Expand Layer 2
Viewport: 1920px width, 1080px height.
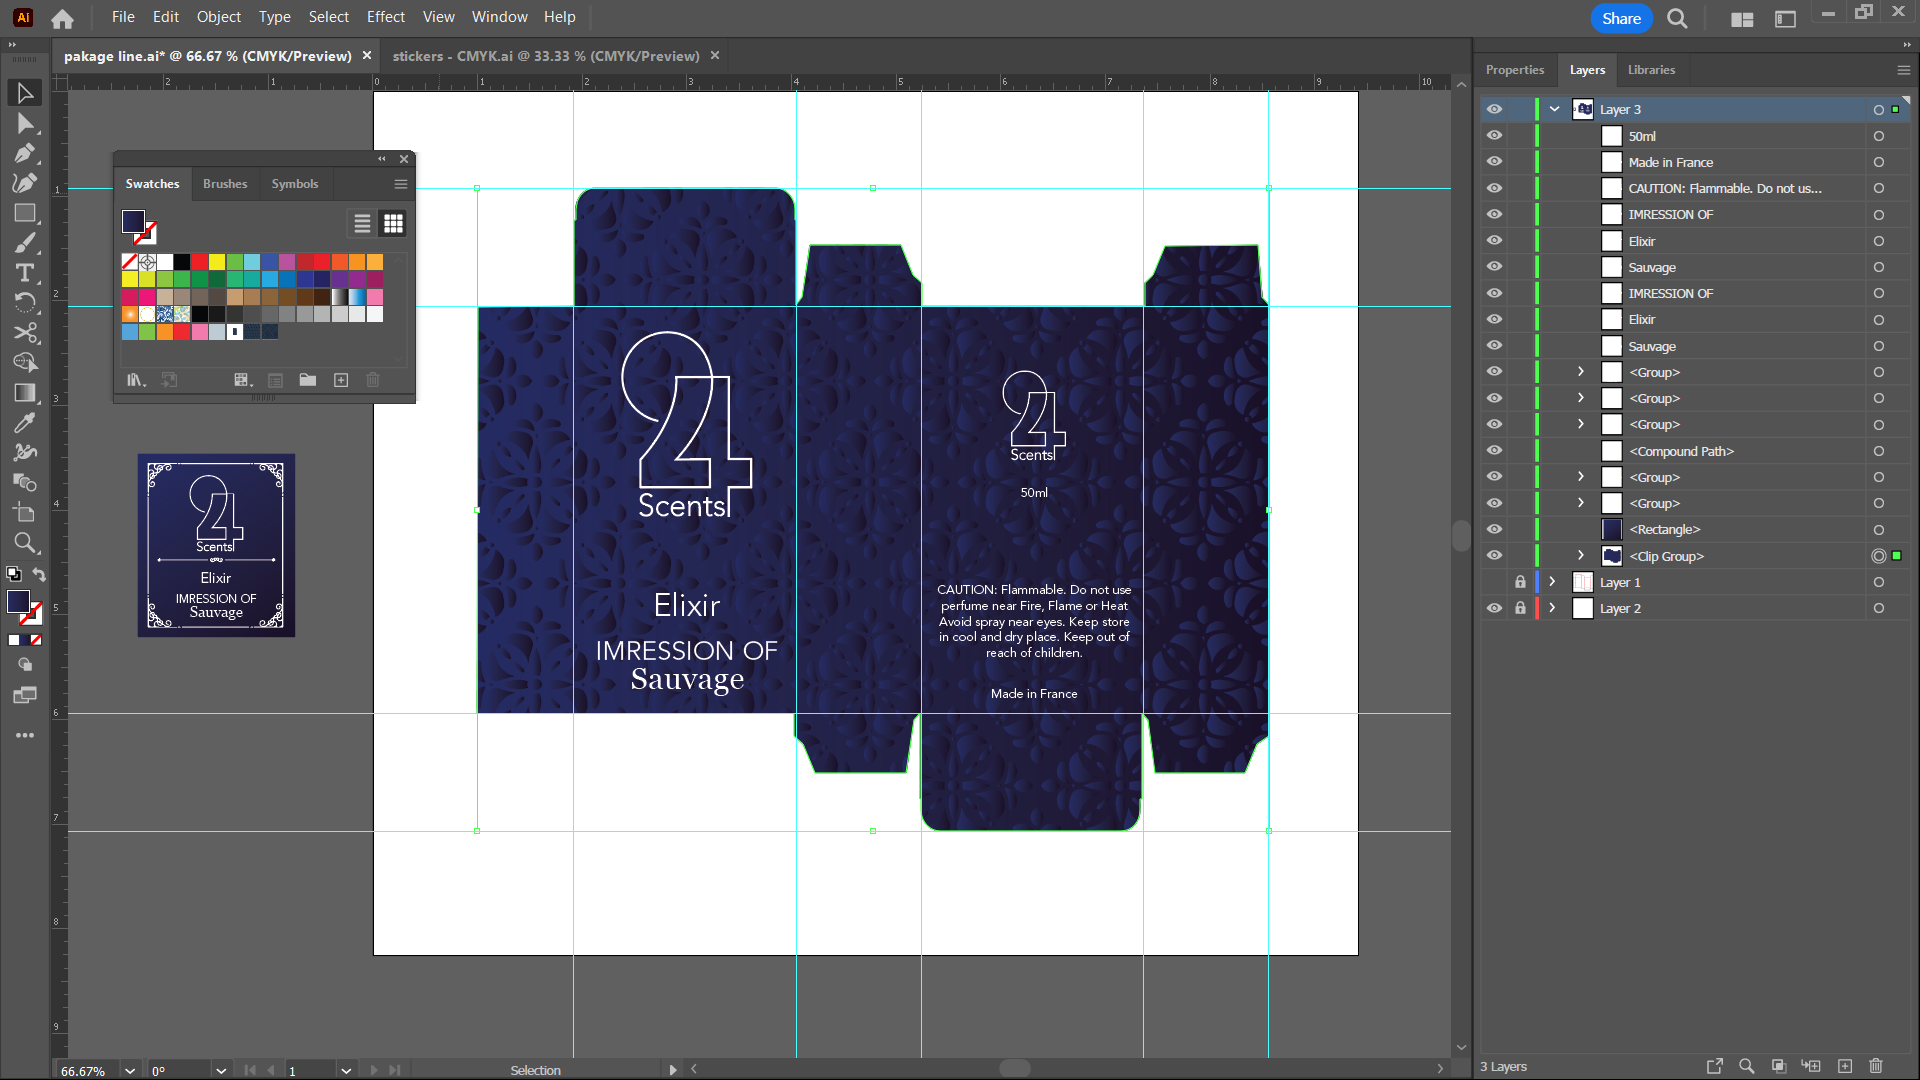(1552, 608)
